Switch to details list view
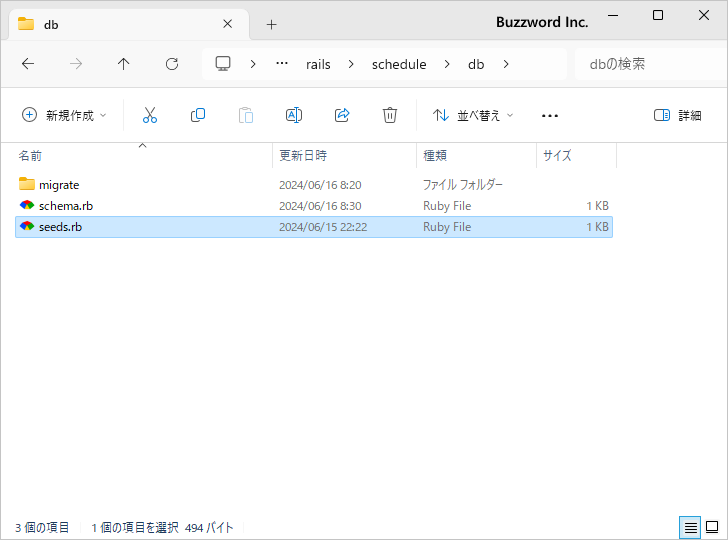 (690, 527)
